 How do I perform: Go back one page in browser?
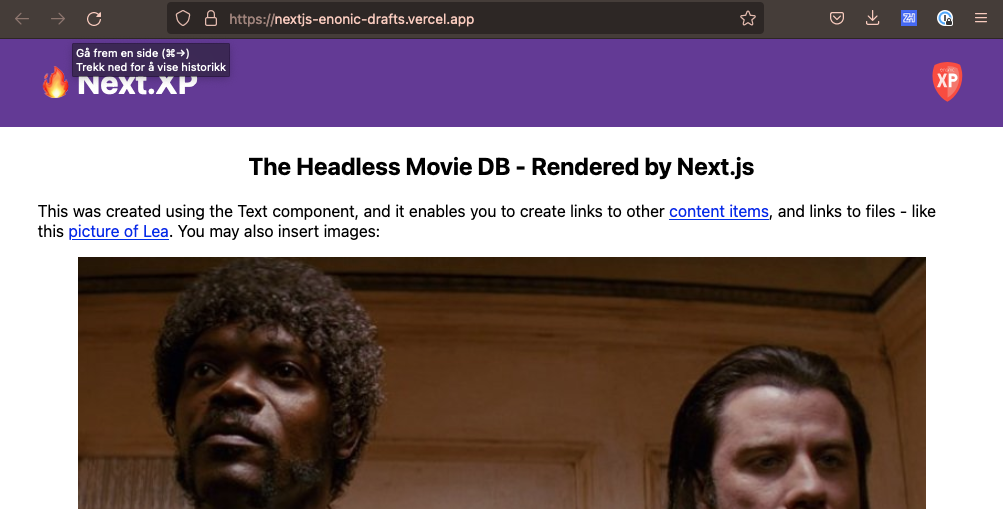point(22,19)
